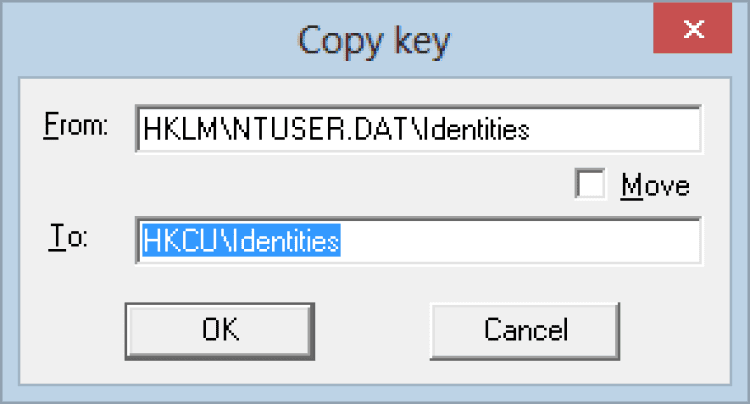Click the highlighted HKCU\Identities text

pyautogui.click(x=242, y=241)
